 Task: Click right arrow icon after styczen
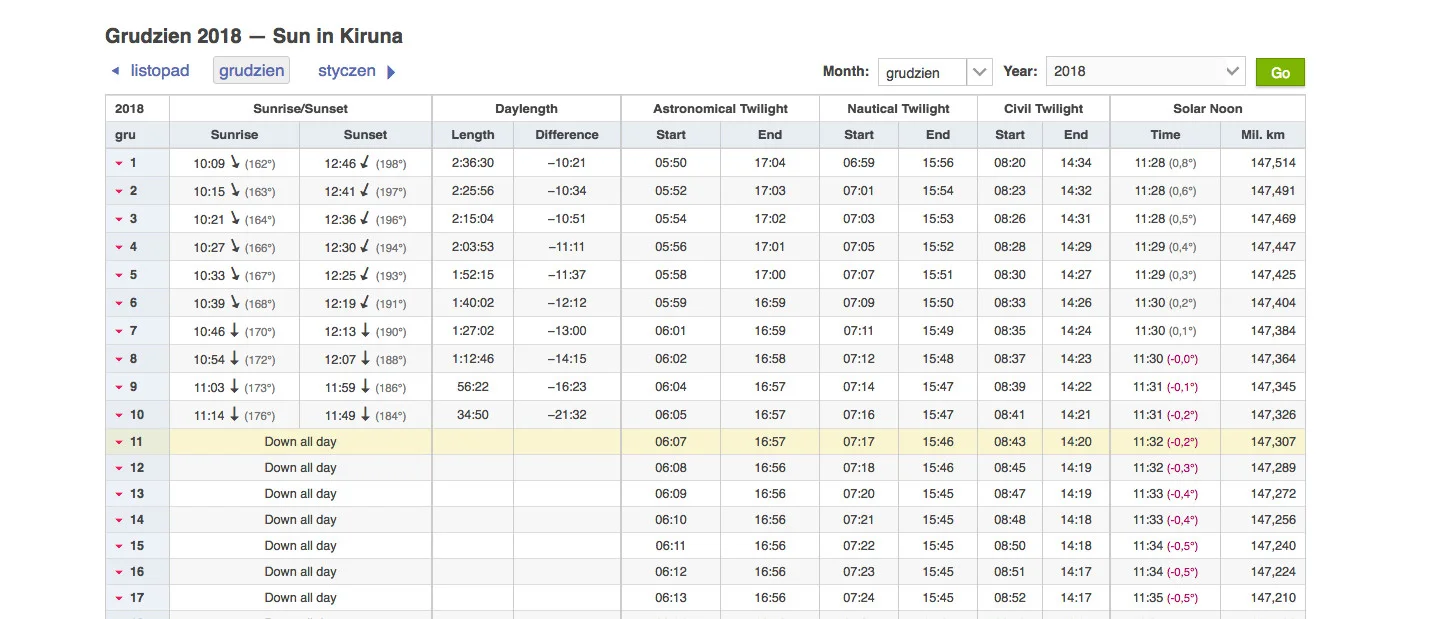point(391,72)
